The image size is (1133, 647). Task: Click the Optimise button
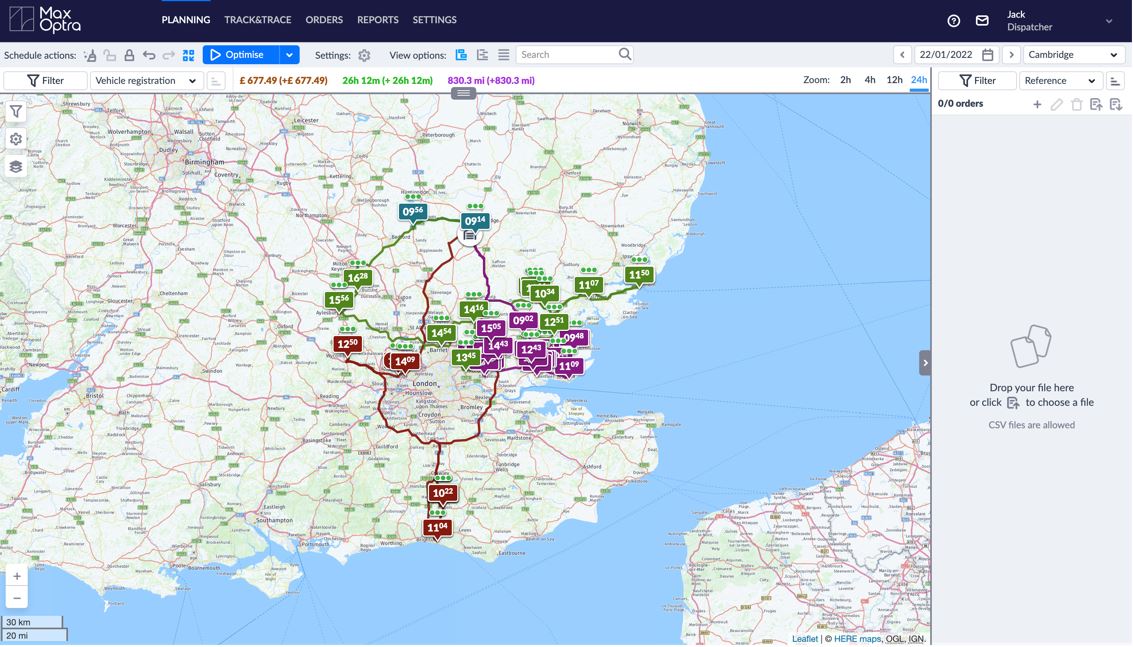pyautogui.click(x=239, y=55)
